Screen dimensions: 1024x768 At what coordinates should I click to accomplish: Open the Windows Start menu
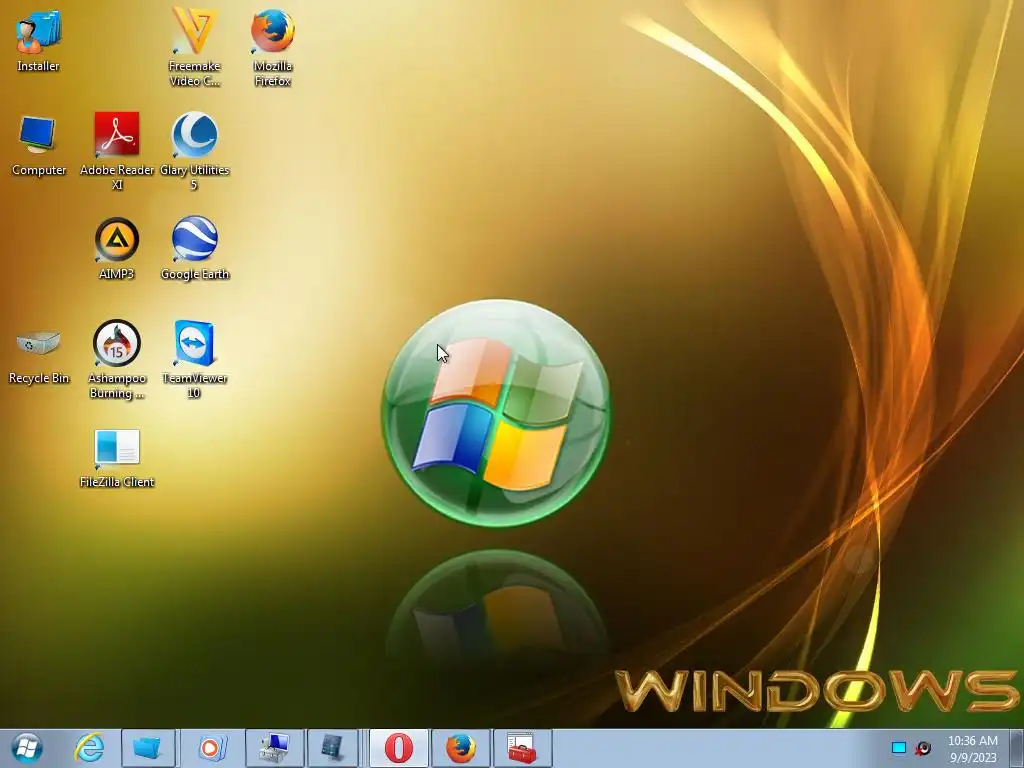point(27,748)
